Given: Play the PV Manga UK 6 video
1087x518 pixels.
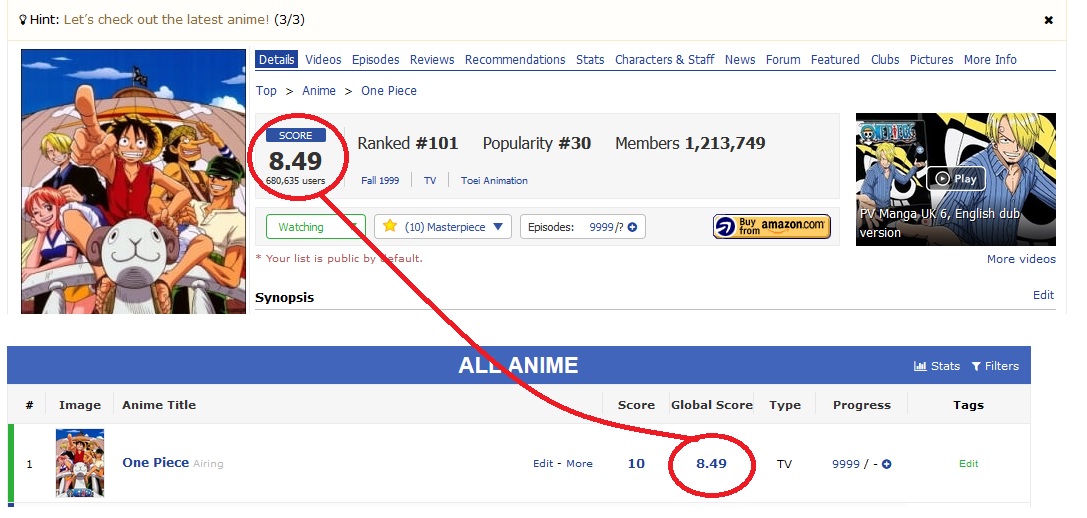Looking at the screenshot, I should point(955,179).
